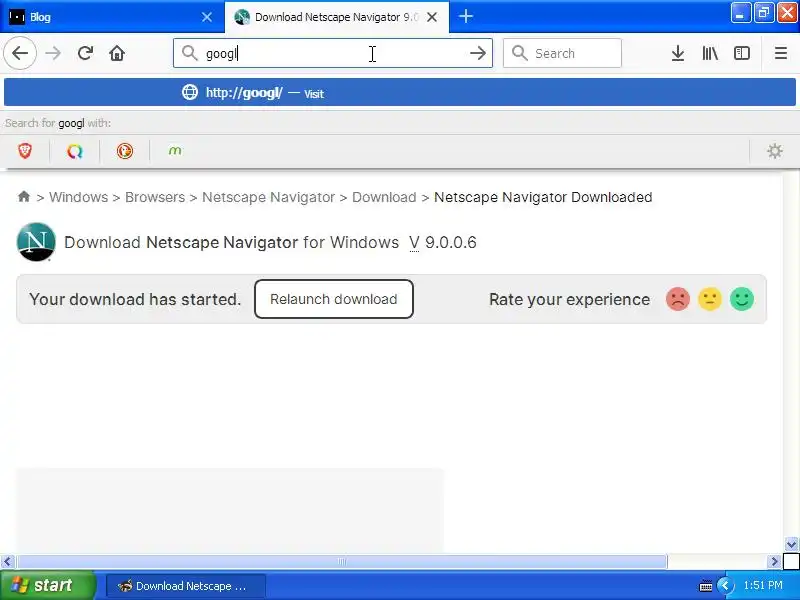
Task: Click the 1:51 PM clock
Action: coord(763,585)
